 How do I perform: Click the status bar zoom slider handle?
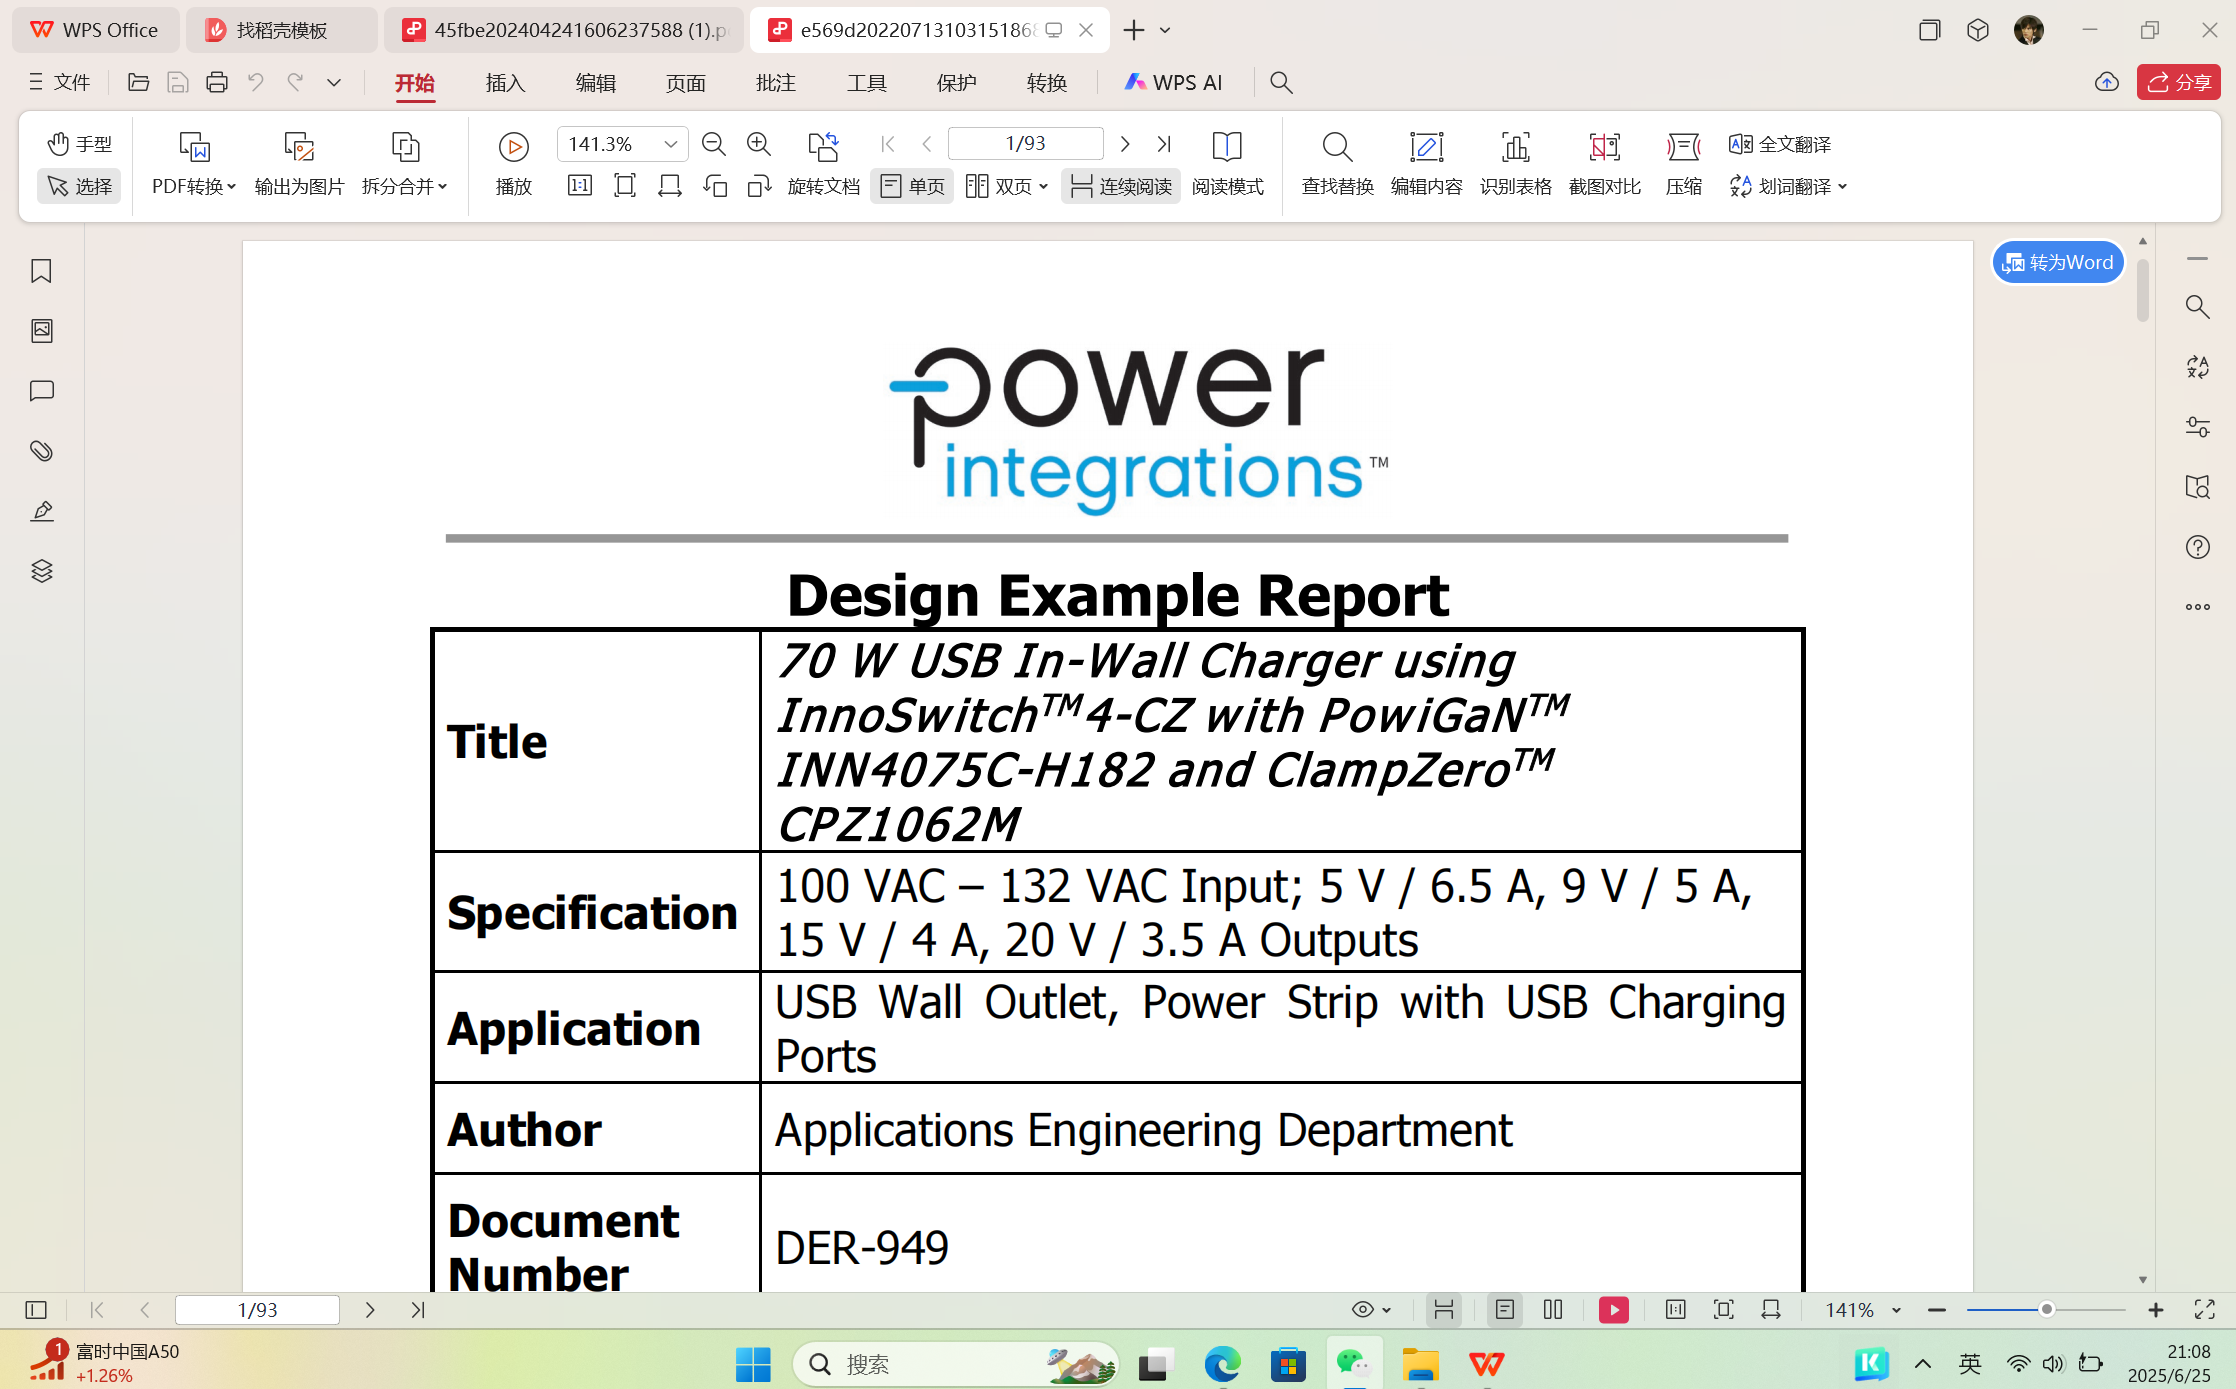click(2046, 1310)
